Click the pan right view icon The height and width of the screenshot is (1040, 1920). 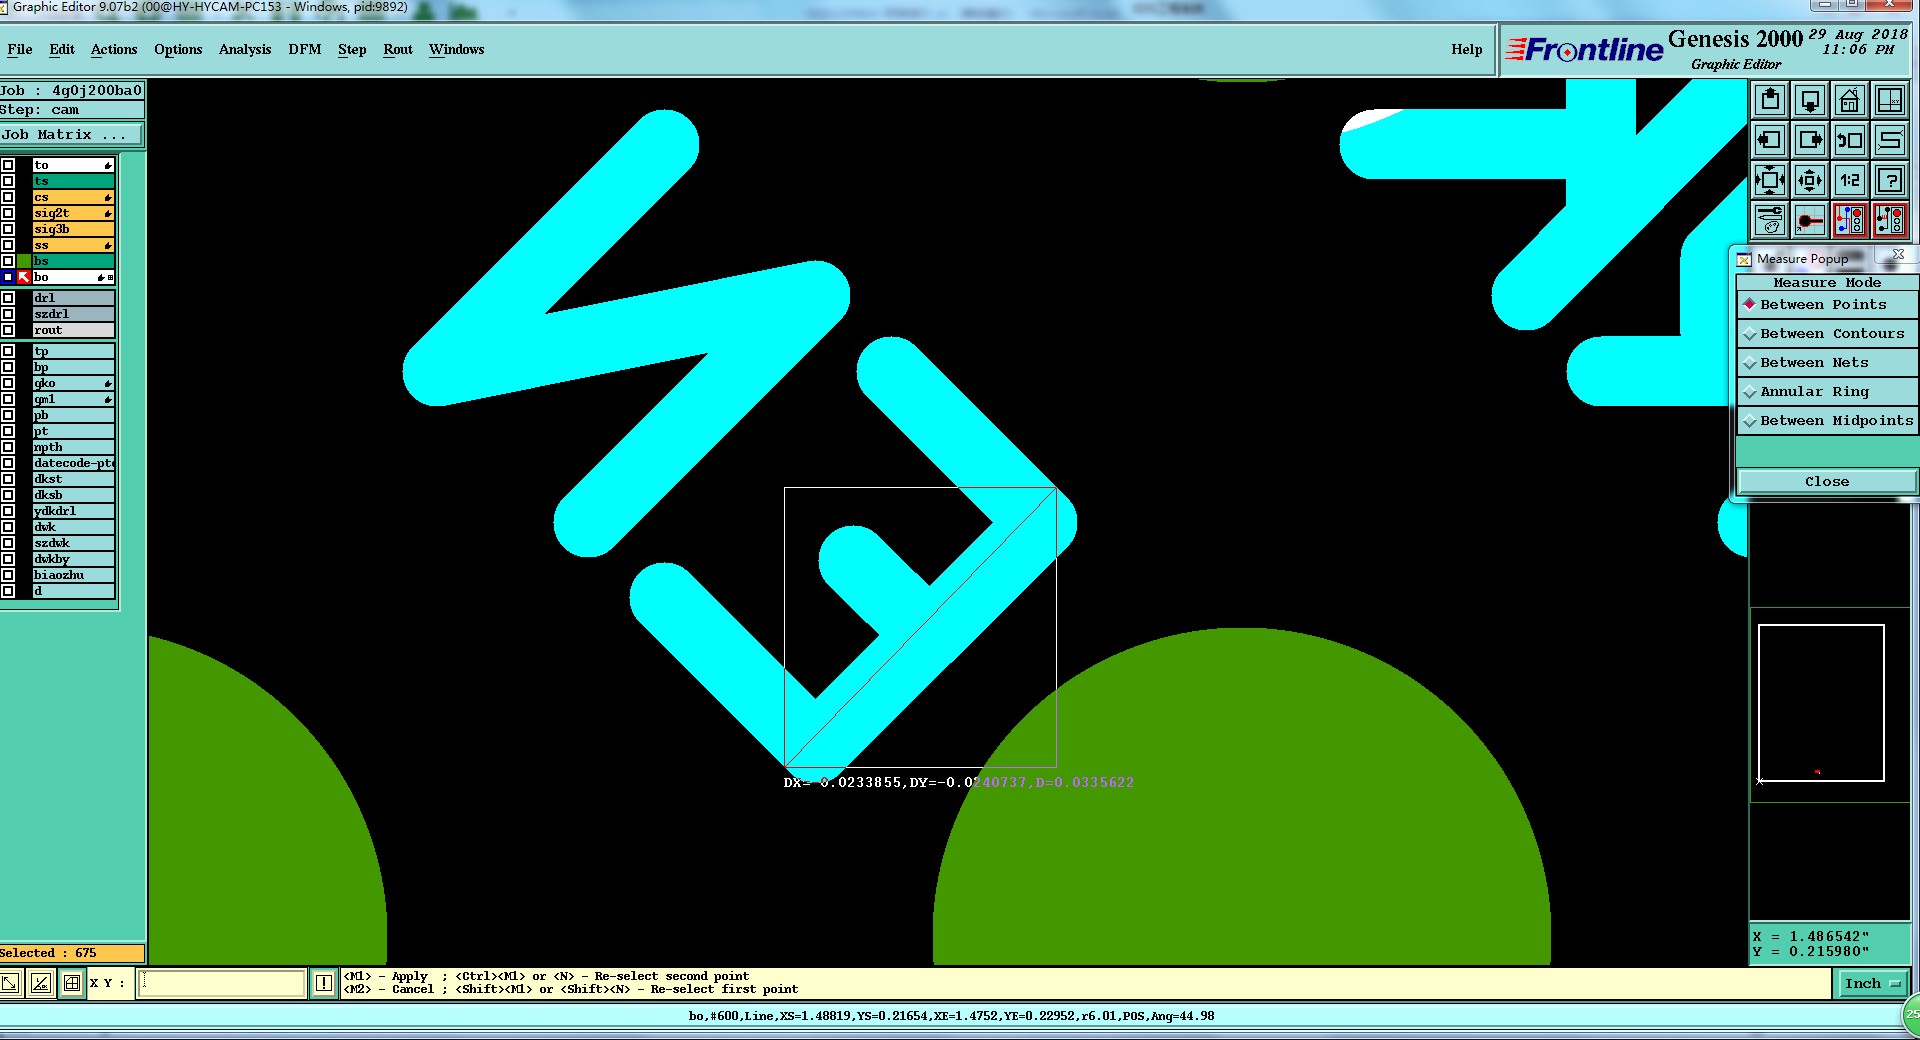click(1810, 140)
